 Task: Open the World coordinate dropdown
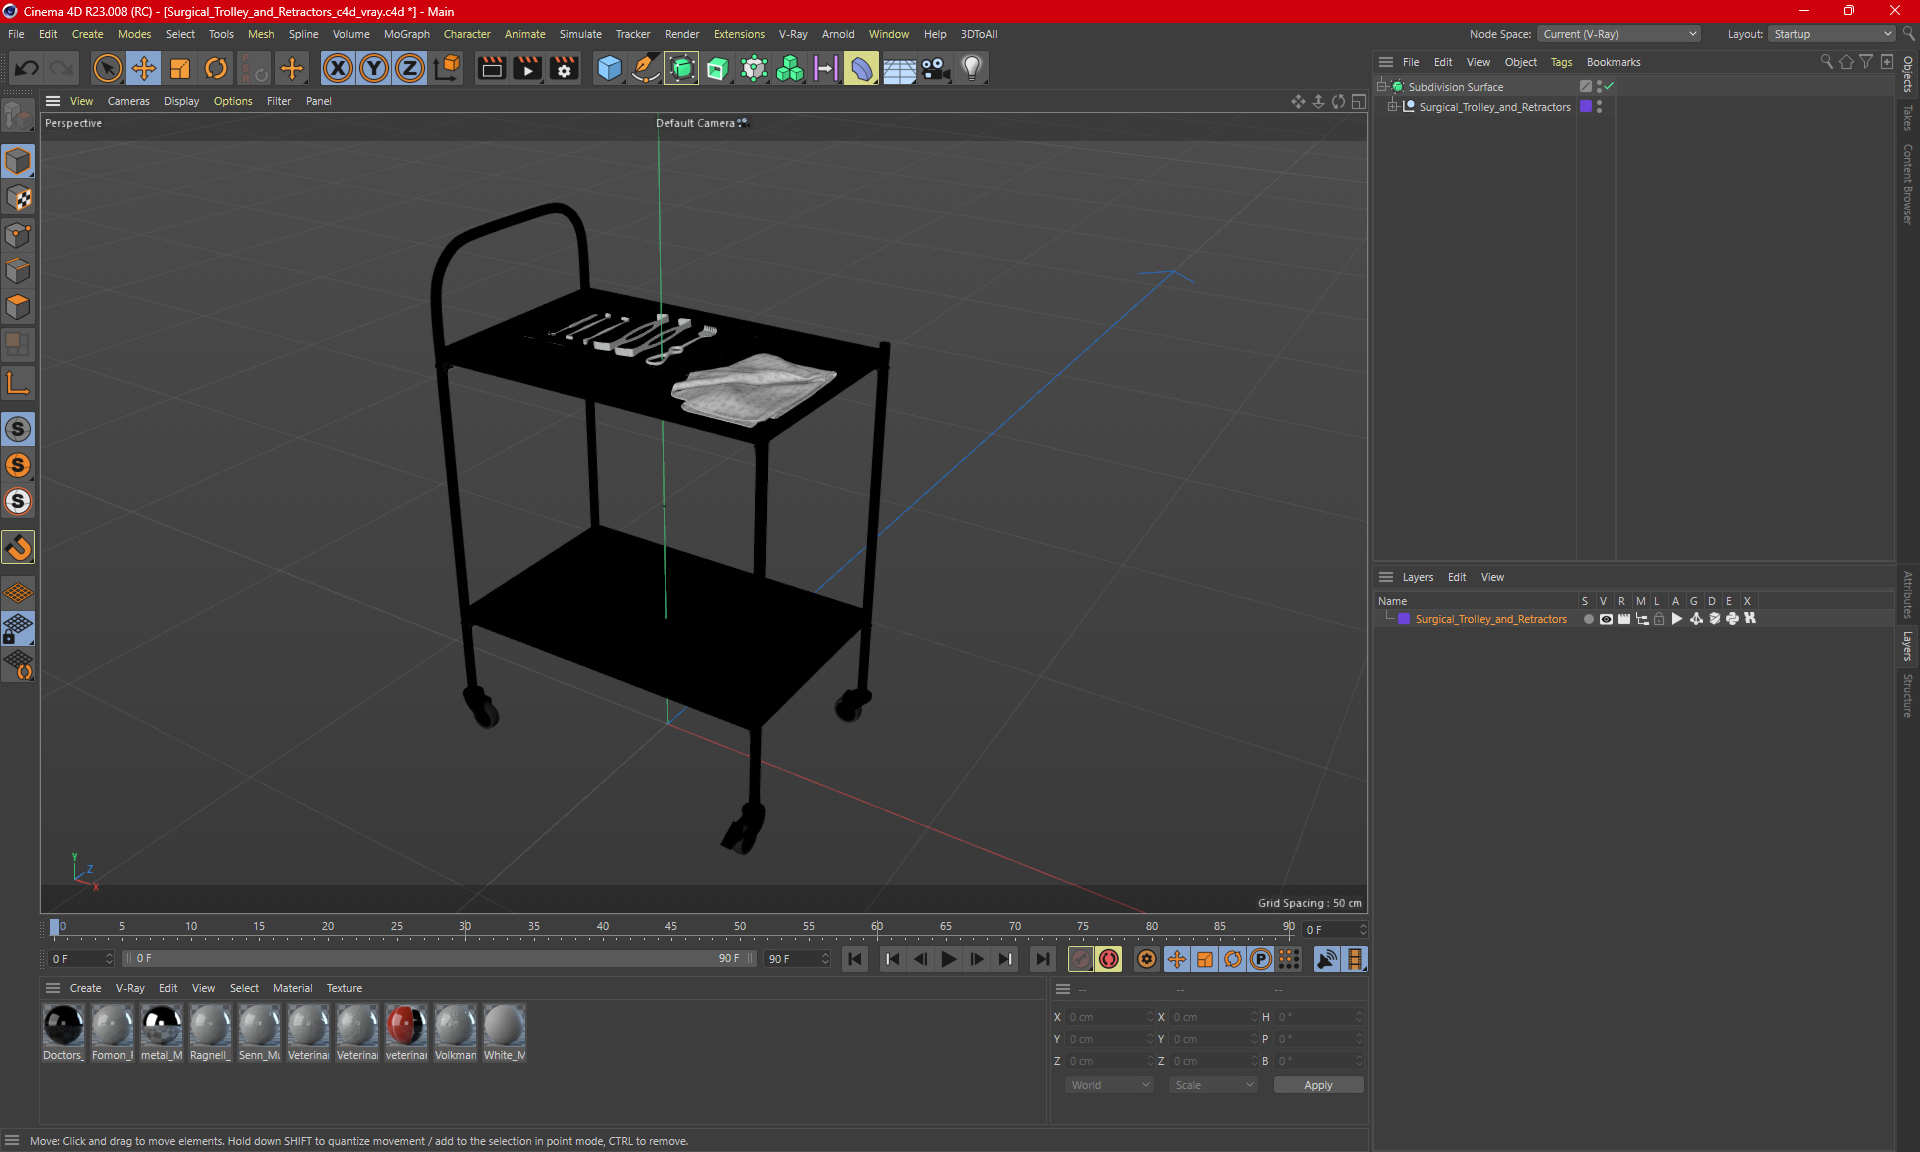(1109, 1085)
